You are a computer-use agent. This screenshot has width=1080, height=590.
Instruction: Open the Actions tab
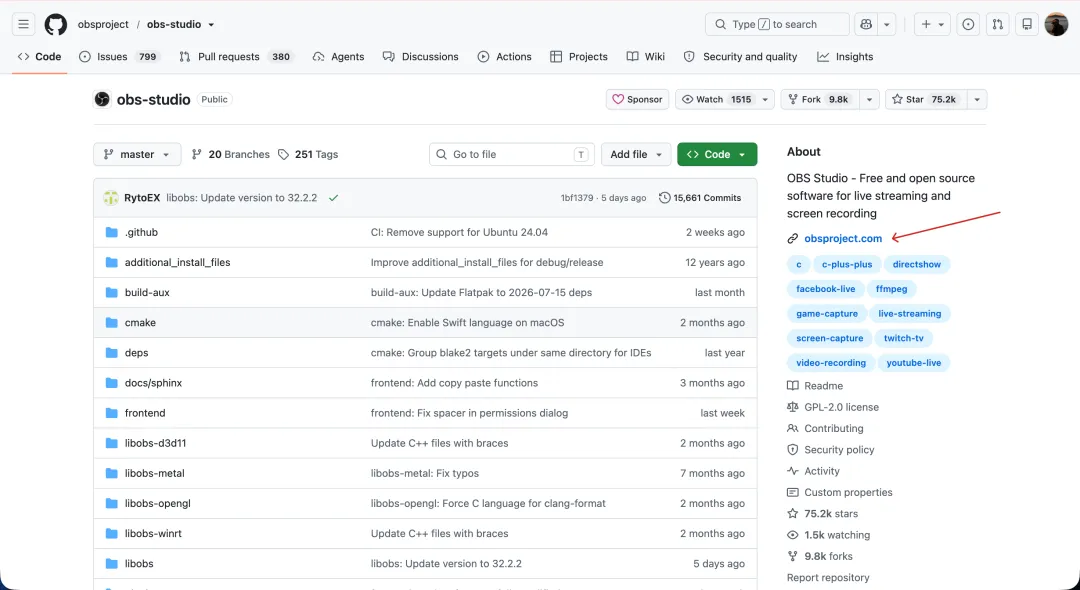(504, 56)
